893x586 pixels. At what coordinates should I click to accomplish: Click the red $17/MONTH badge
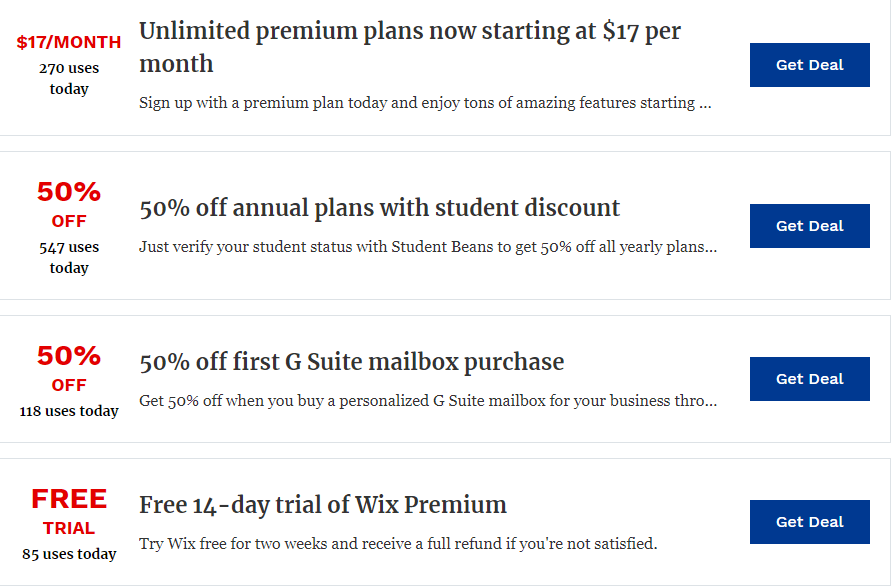point(68,42)
